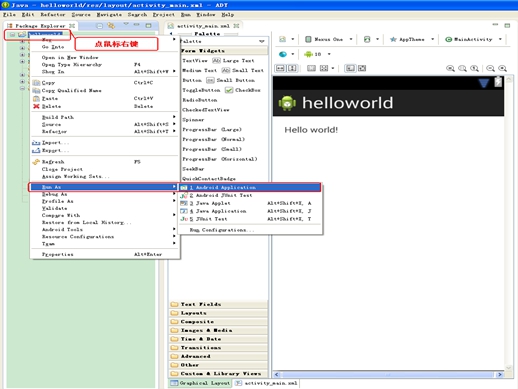Open configuration file icon dropdown
Image resolution: width=518 pixels, height=389 pixels.
pyautogui.click(x=286, y=39)
